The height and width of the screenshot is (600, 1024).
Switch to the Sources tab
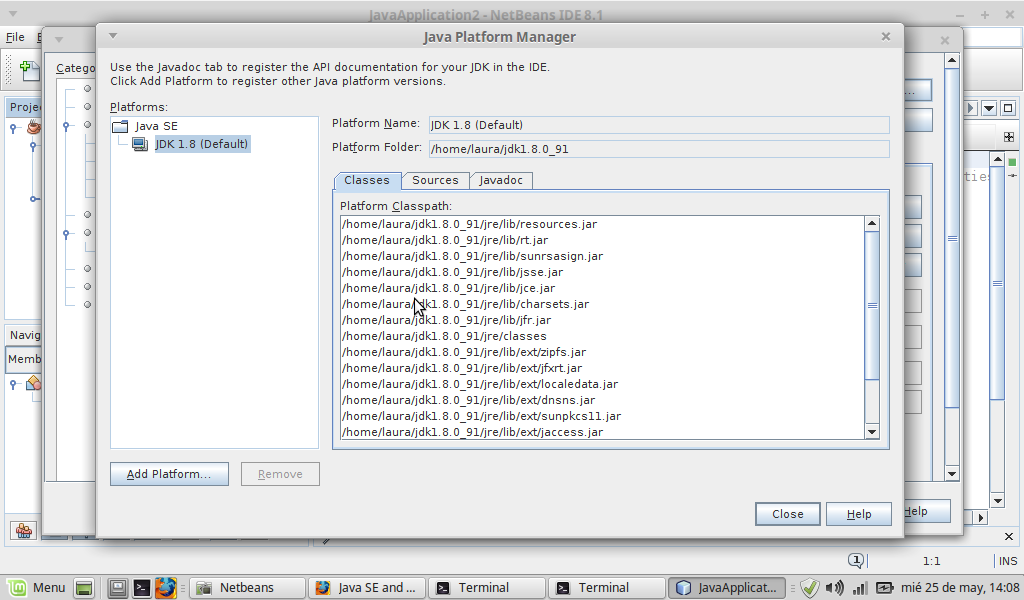pos(435,180)
